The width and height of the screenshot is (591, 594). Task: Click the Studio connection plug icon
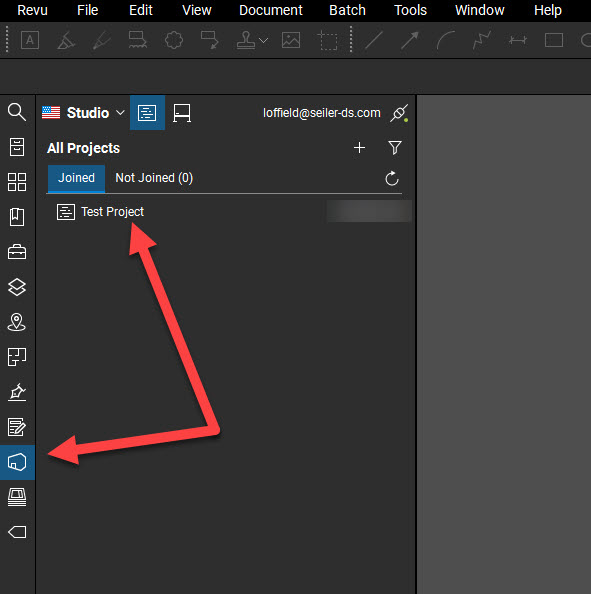(399, 113)
